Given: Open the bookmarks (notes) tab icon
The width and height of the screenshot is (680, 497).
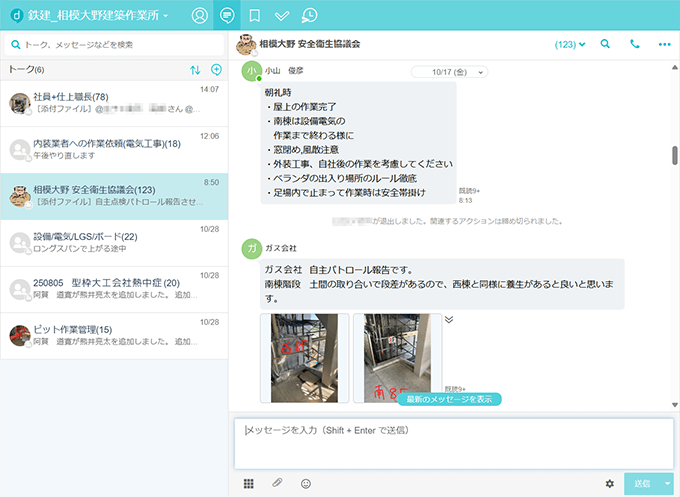Looking at the screenshot, I should coord(255,16).
